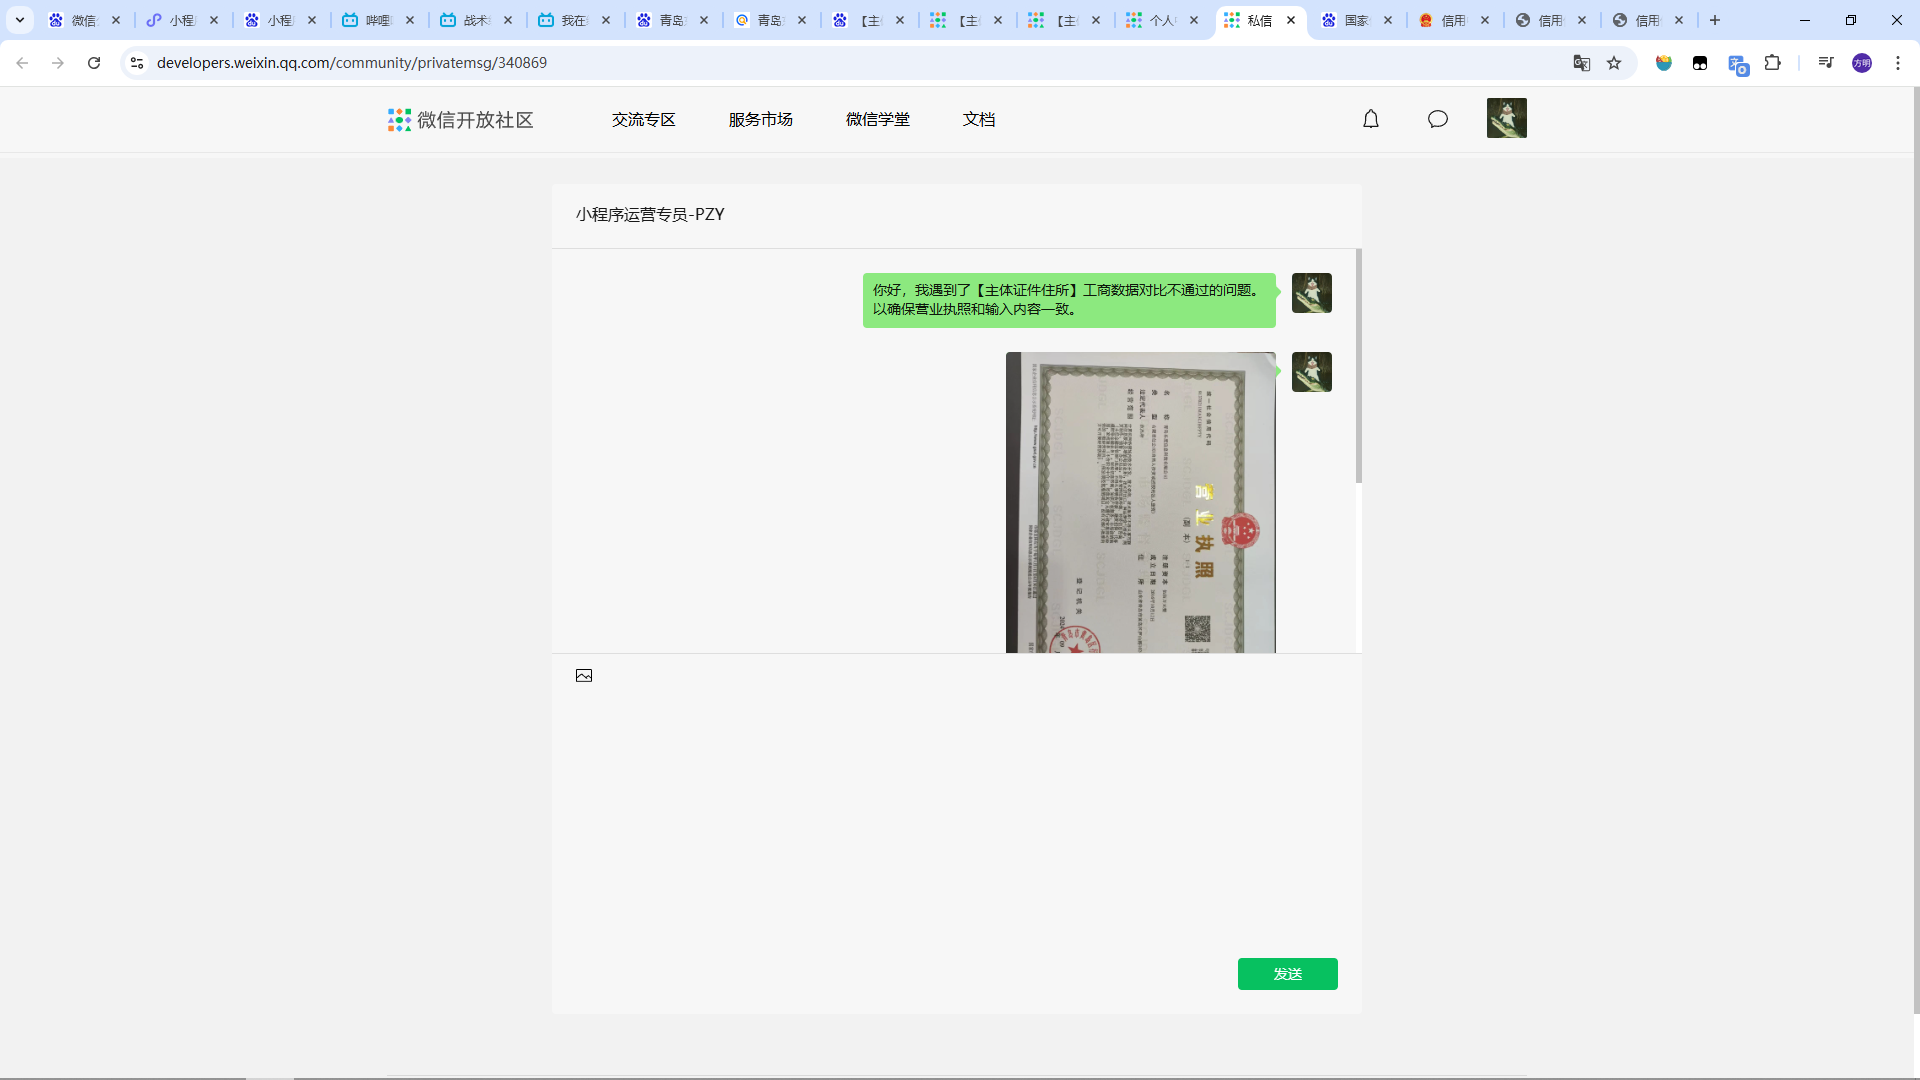
Task: Bookmark this page with star icon
Action: point(1614,63)
